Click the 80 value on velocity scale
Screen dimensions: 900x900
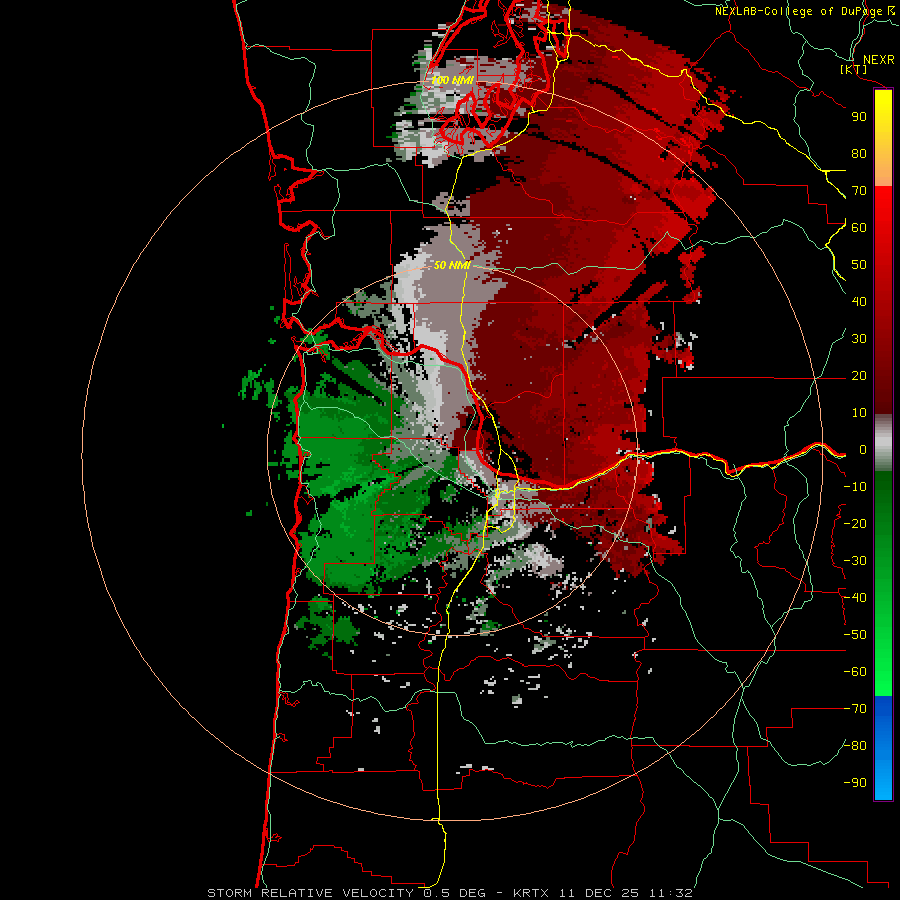click(859, 153)
